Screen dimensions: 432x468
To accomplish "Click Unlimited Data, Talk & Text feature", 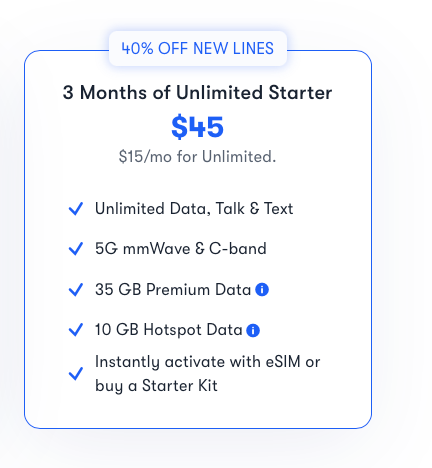I will (194, 209).
